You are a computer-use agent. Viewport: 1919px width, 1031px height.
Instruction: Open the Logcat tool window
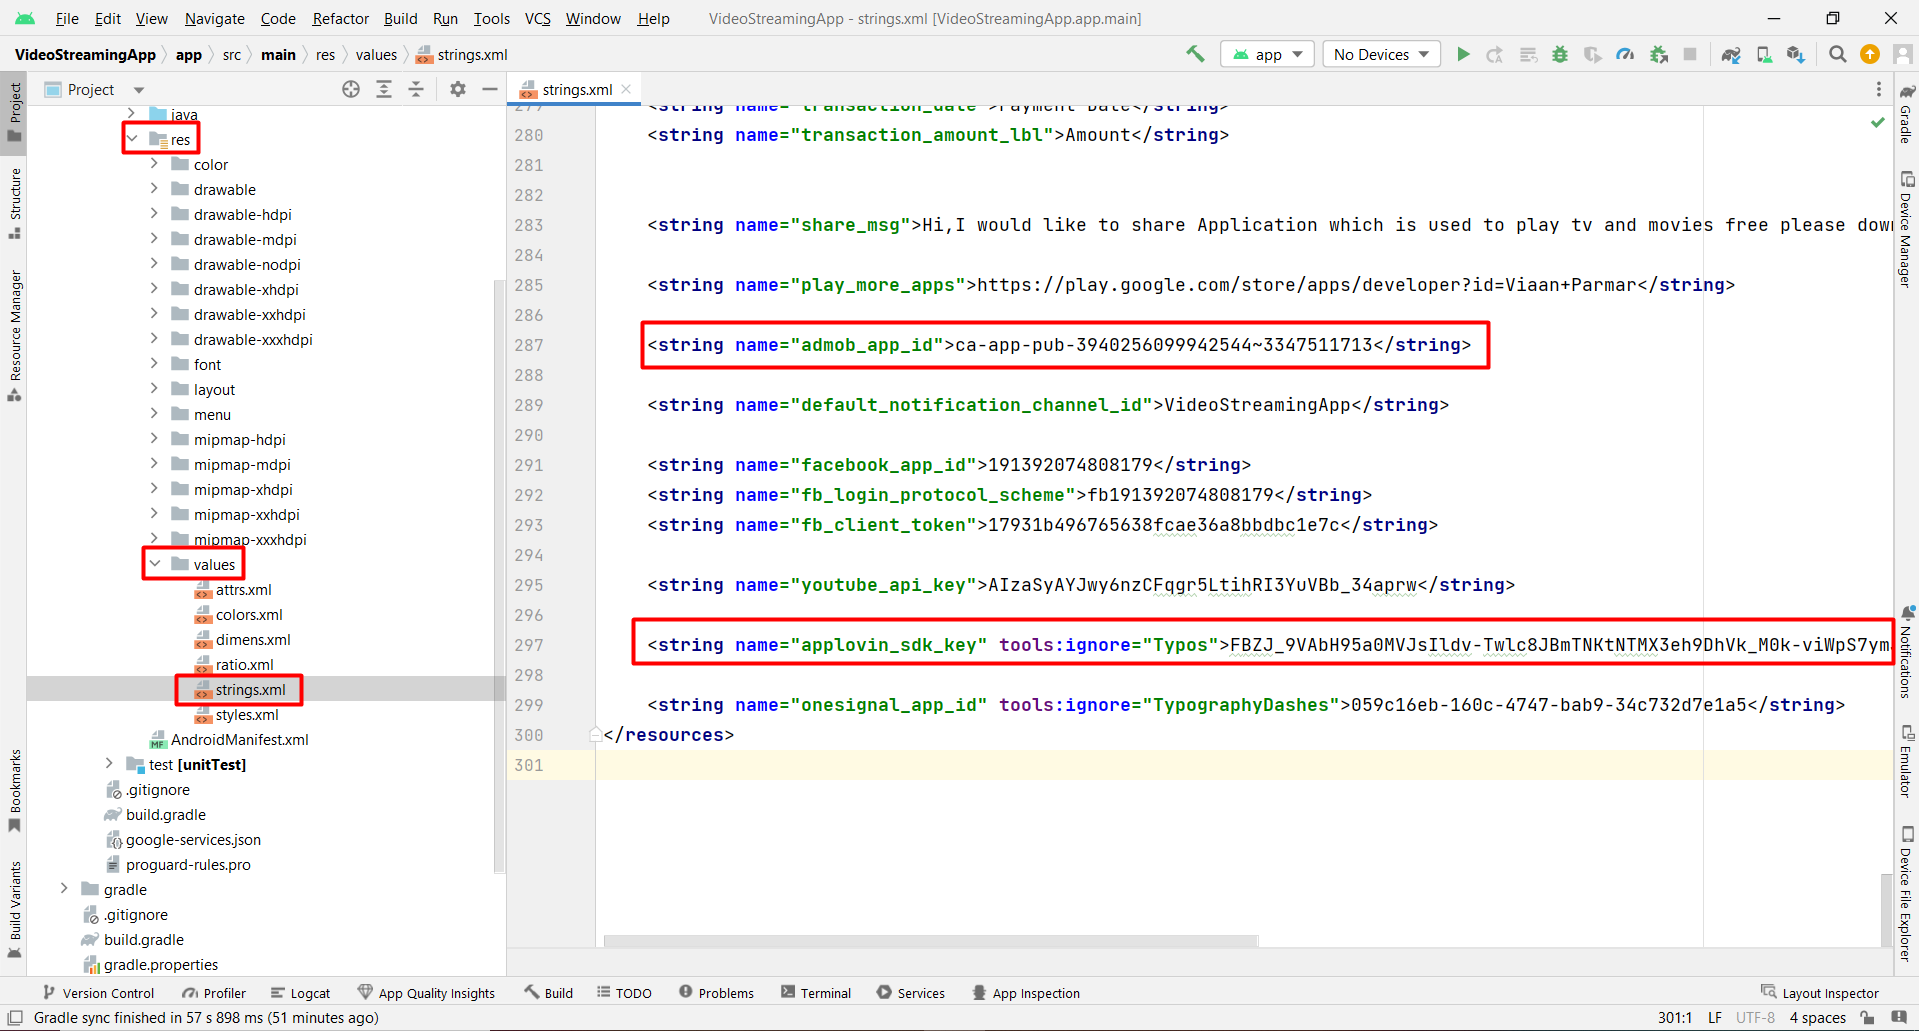tap(300, 993)
